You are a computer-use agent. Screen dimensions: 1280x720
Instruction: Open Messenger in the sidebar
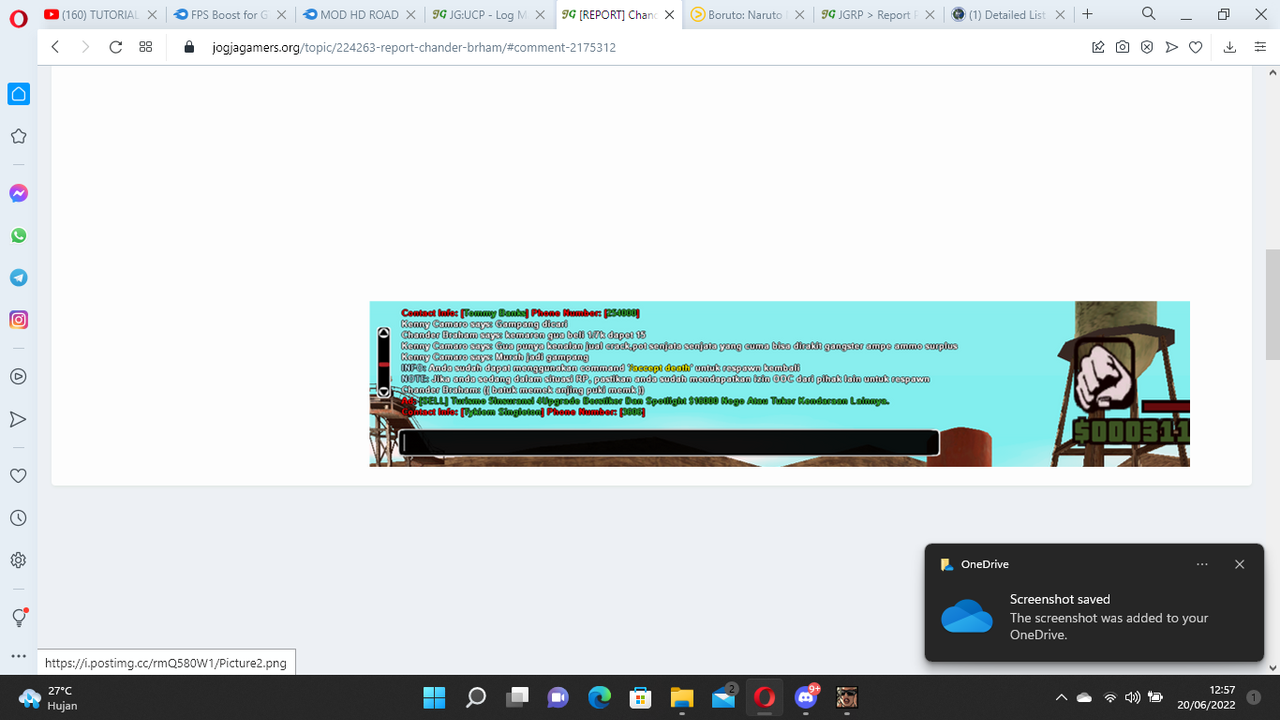pyautogui.click(x=18, y=193)
